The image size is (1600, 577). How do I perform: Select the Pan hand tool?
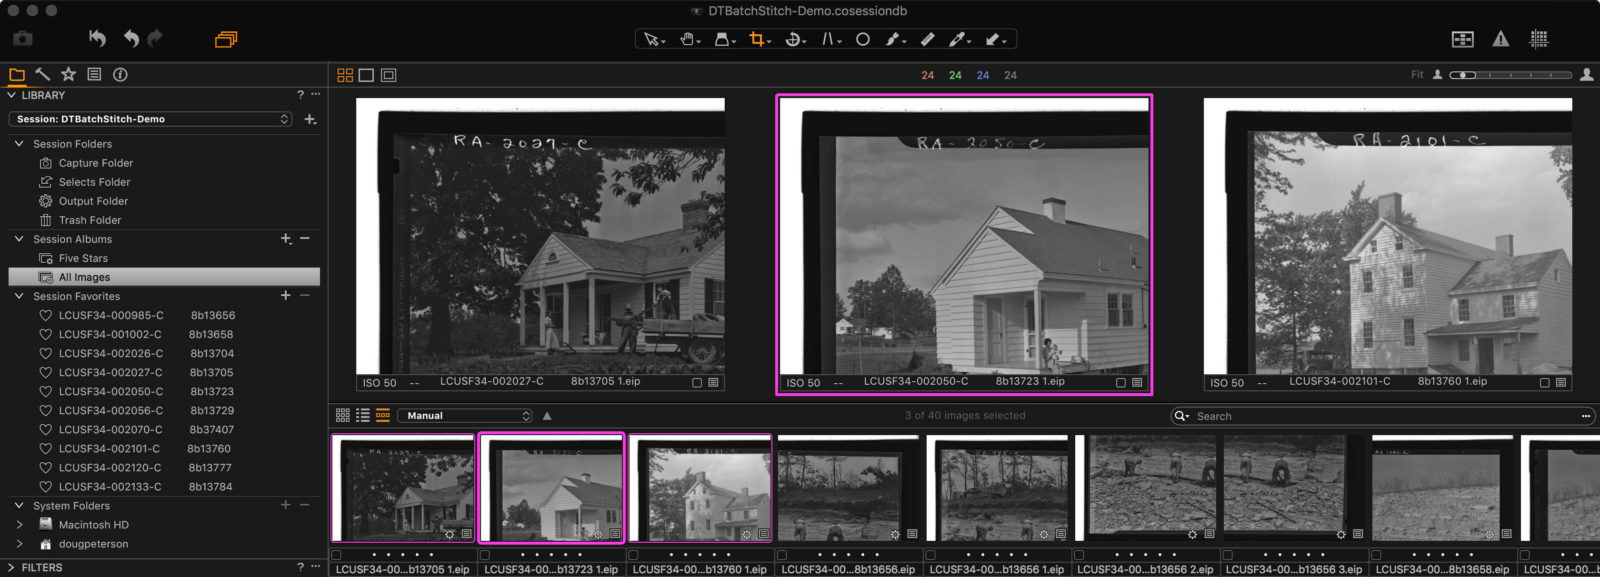point(688,39)
